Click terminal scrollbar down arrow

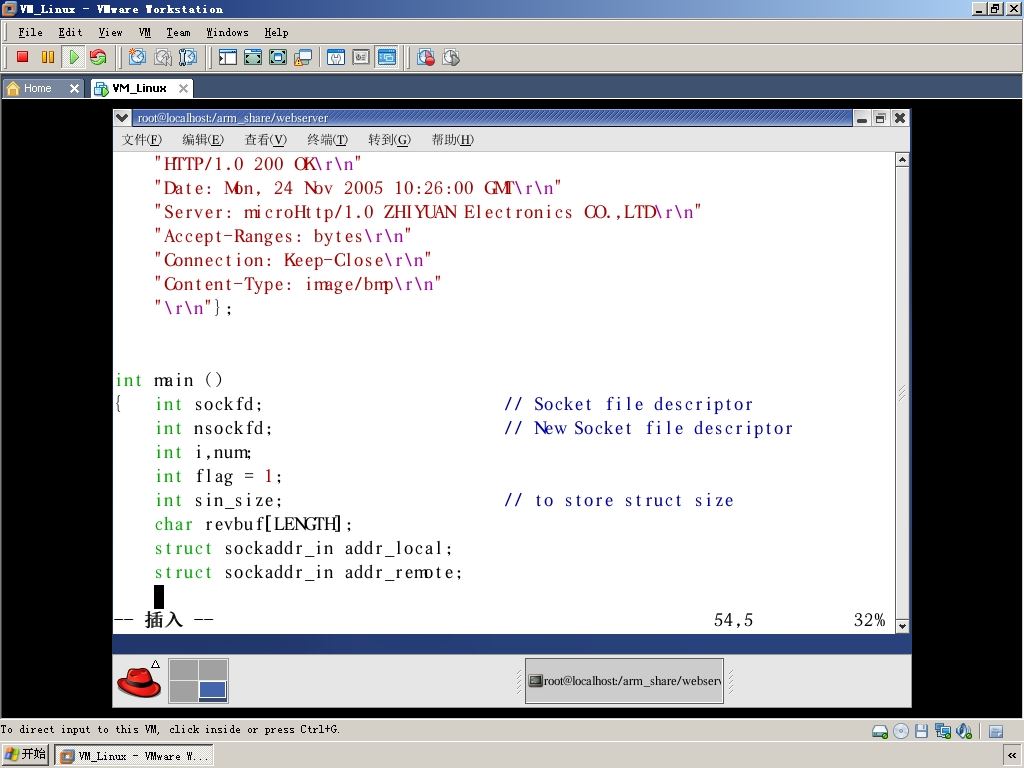pos(902,626)
